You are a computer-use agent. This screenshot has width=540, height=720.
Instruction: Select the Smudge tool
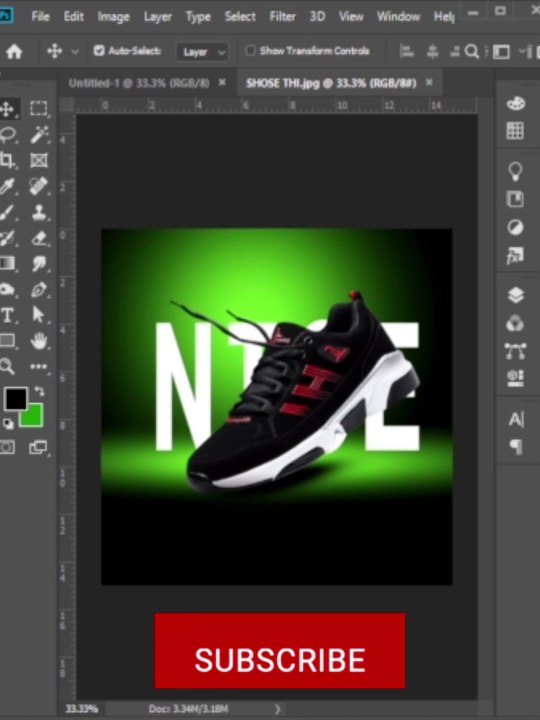click(39, 264)
